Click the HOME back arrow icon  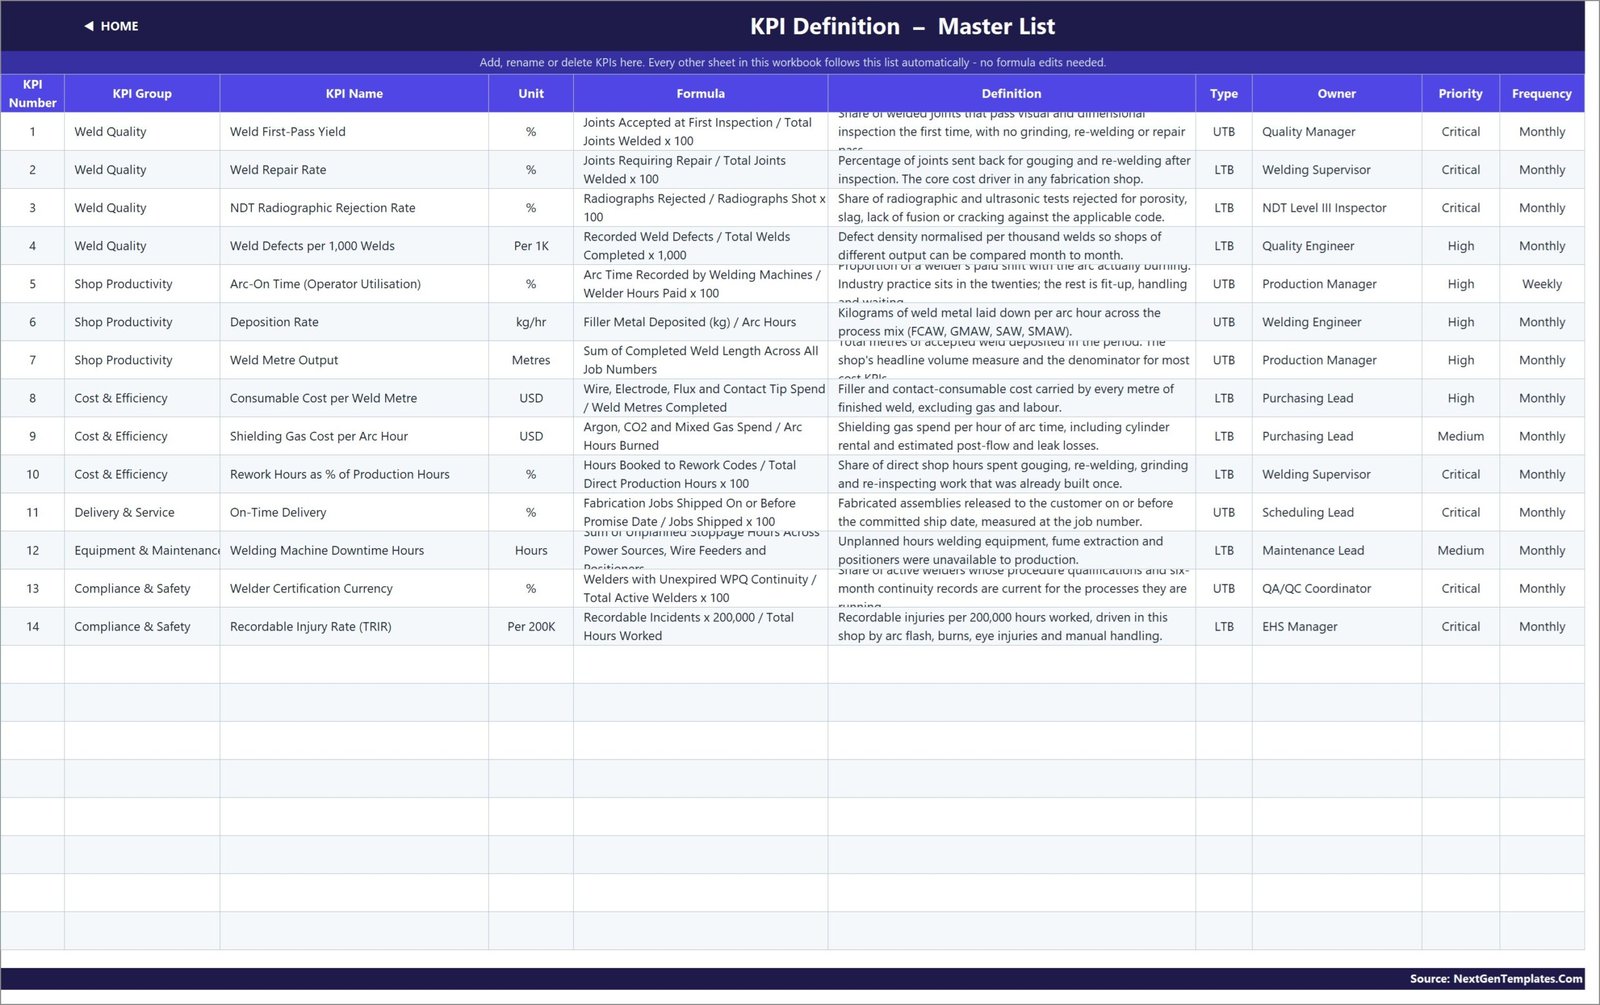click(89, 26)
